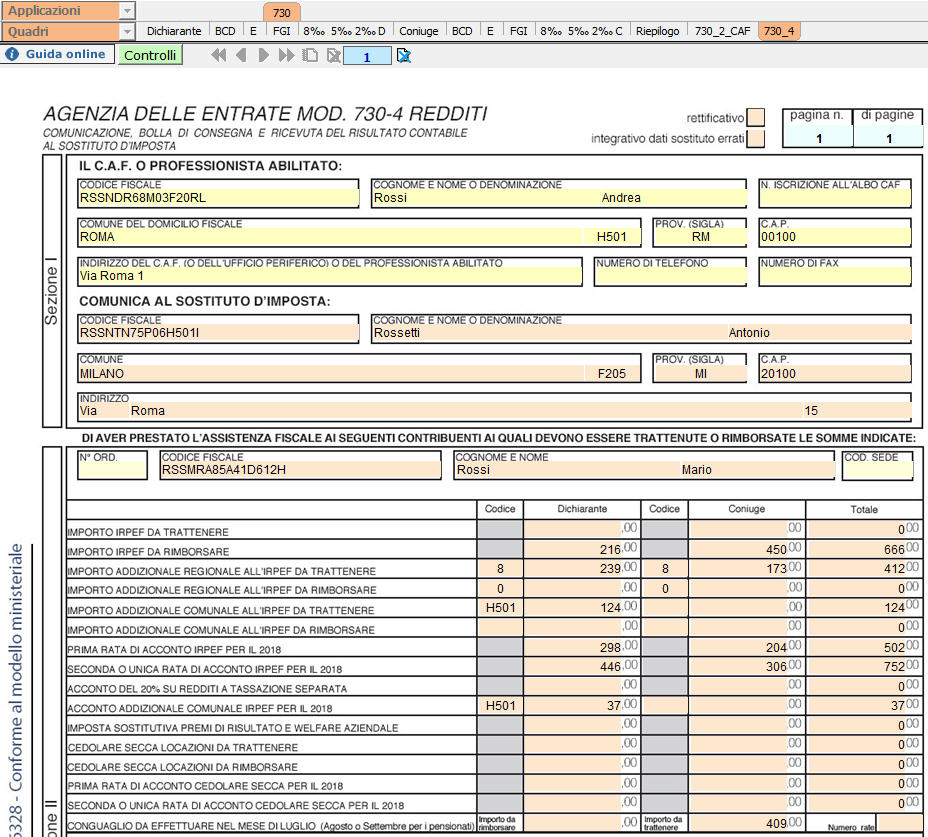Screen dimensions: 928x837
Task: Go to the previous page with single-left arrow
Action: pyautogui.click(x=241, y=56)
